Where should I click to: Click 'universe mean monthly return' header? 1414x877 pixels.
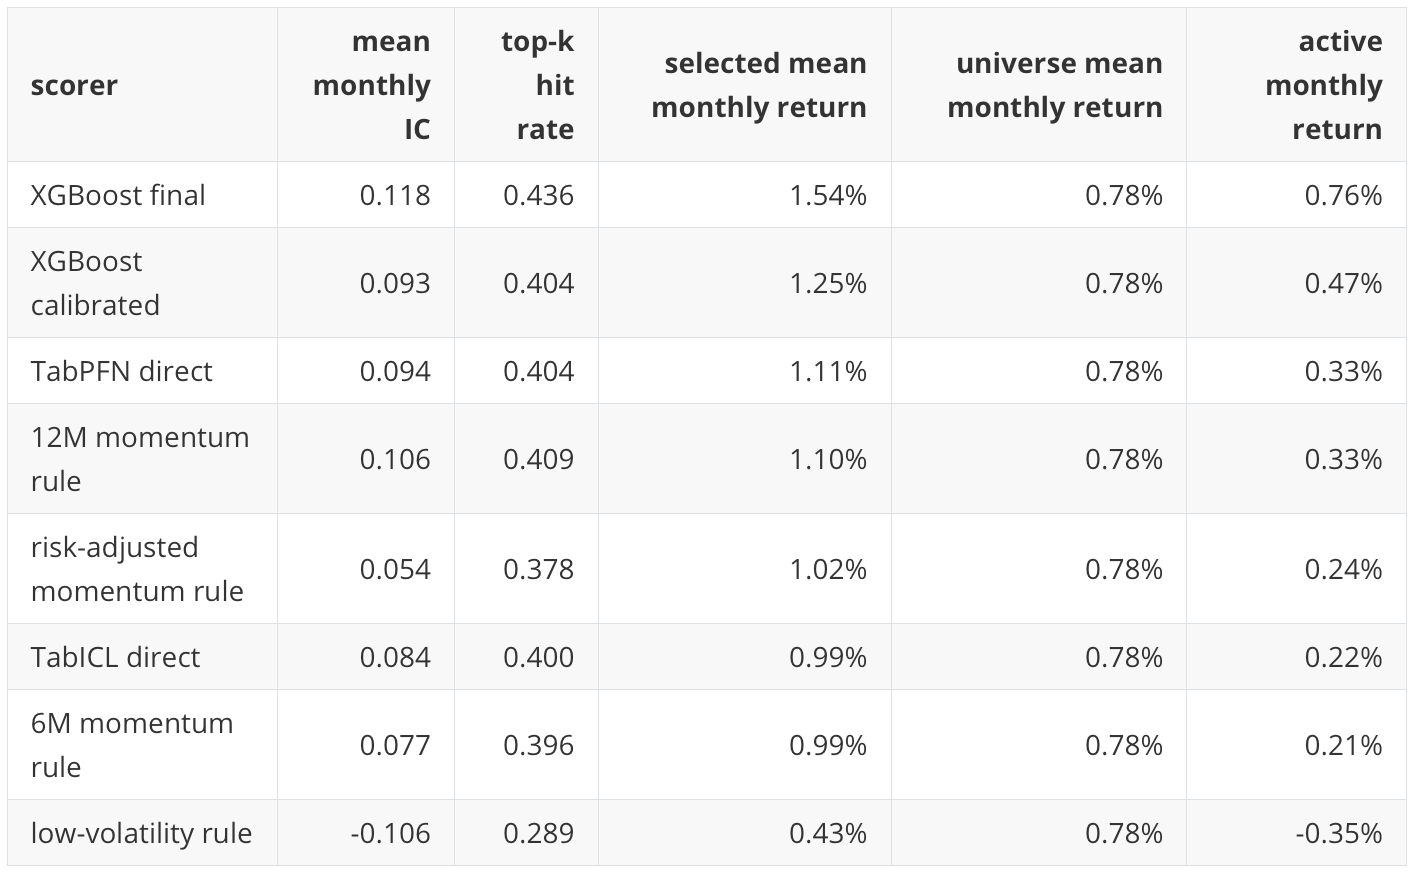[1055, 85]
